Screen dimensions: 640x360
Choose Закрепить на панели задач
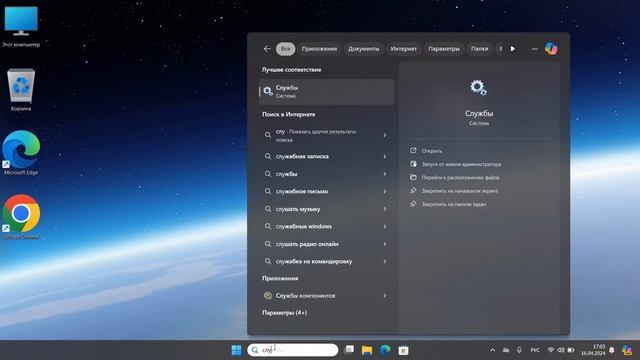pos(453,204)
